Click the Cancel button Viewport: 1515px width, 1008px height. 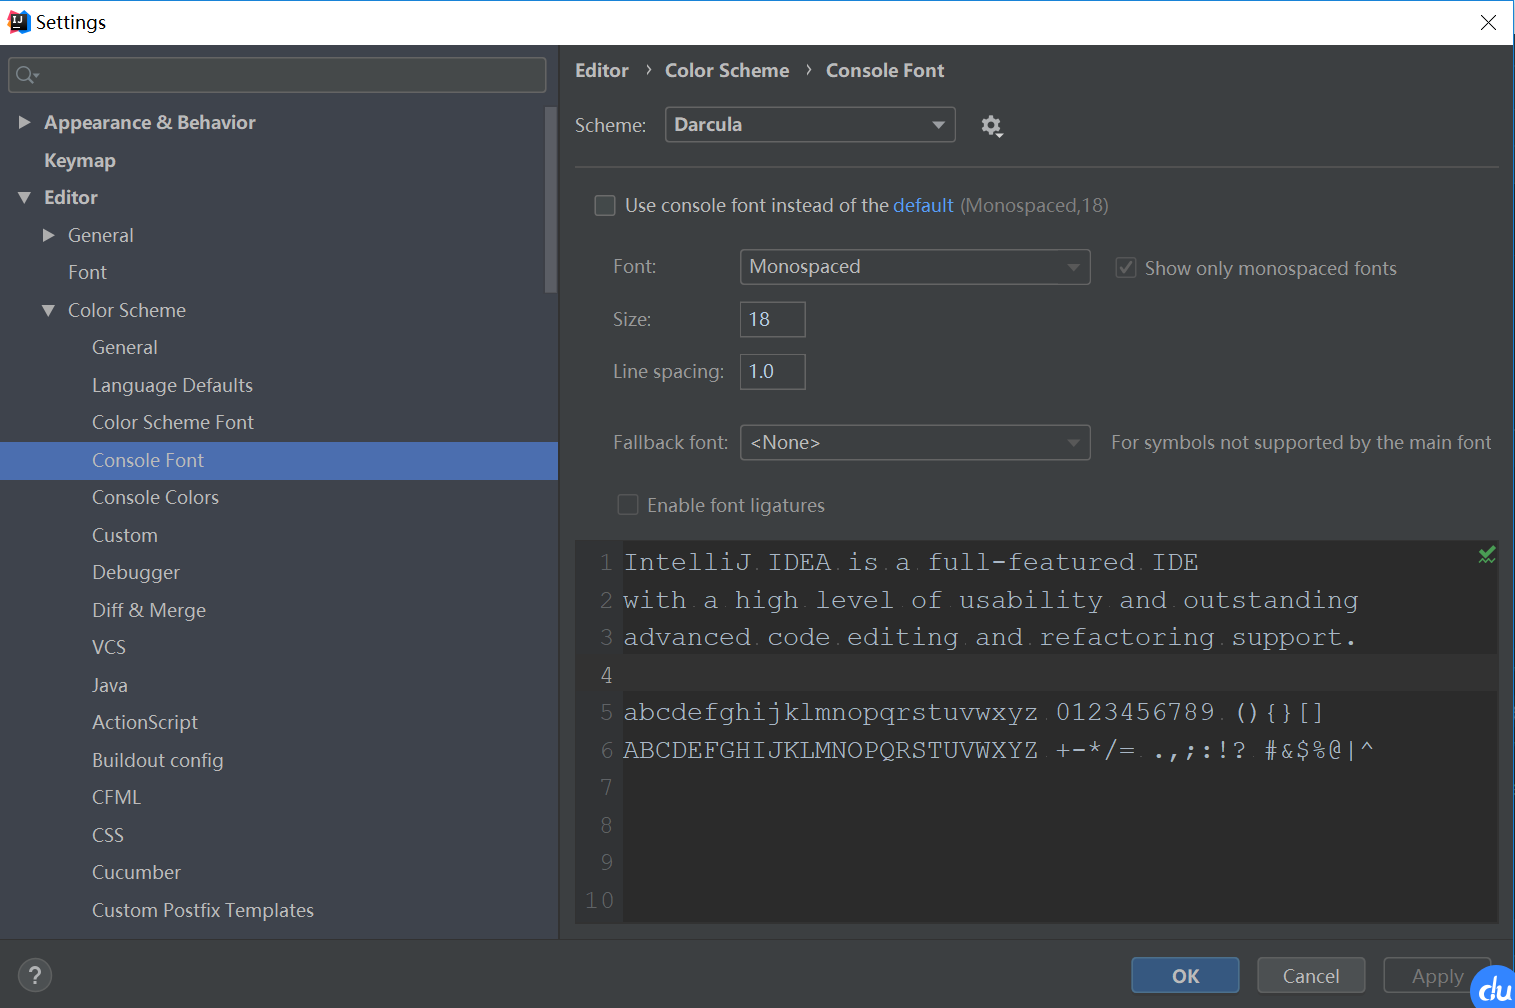tap(1311, 976)
